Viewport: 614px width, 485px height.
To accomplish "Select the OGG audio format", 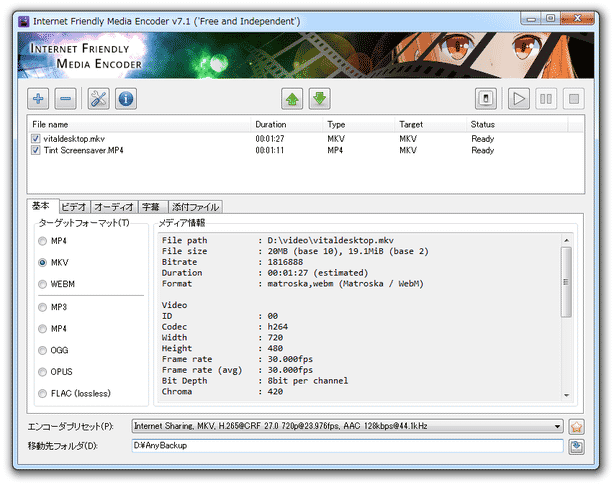I will (x=42, y=350).
